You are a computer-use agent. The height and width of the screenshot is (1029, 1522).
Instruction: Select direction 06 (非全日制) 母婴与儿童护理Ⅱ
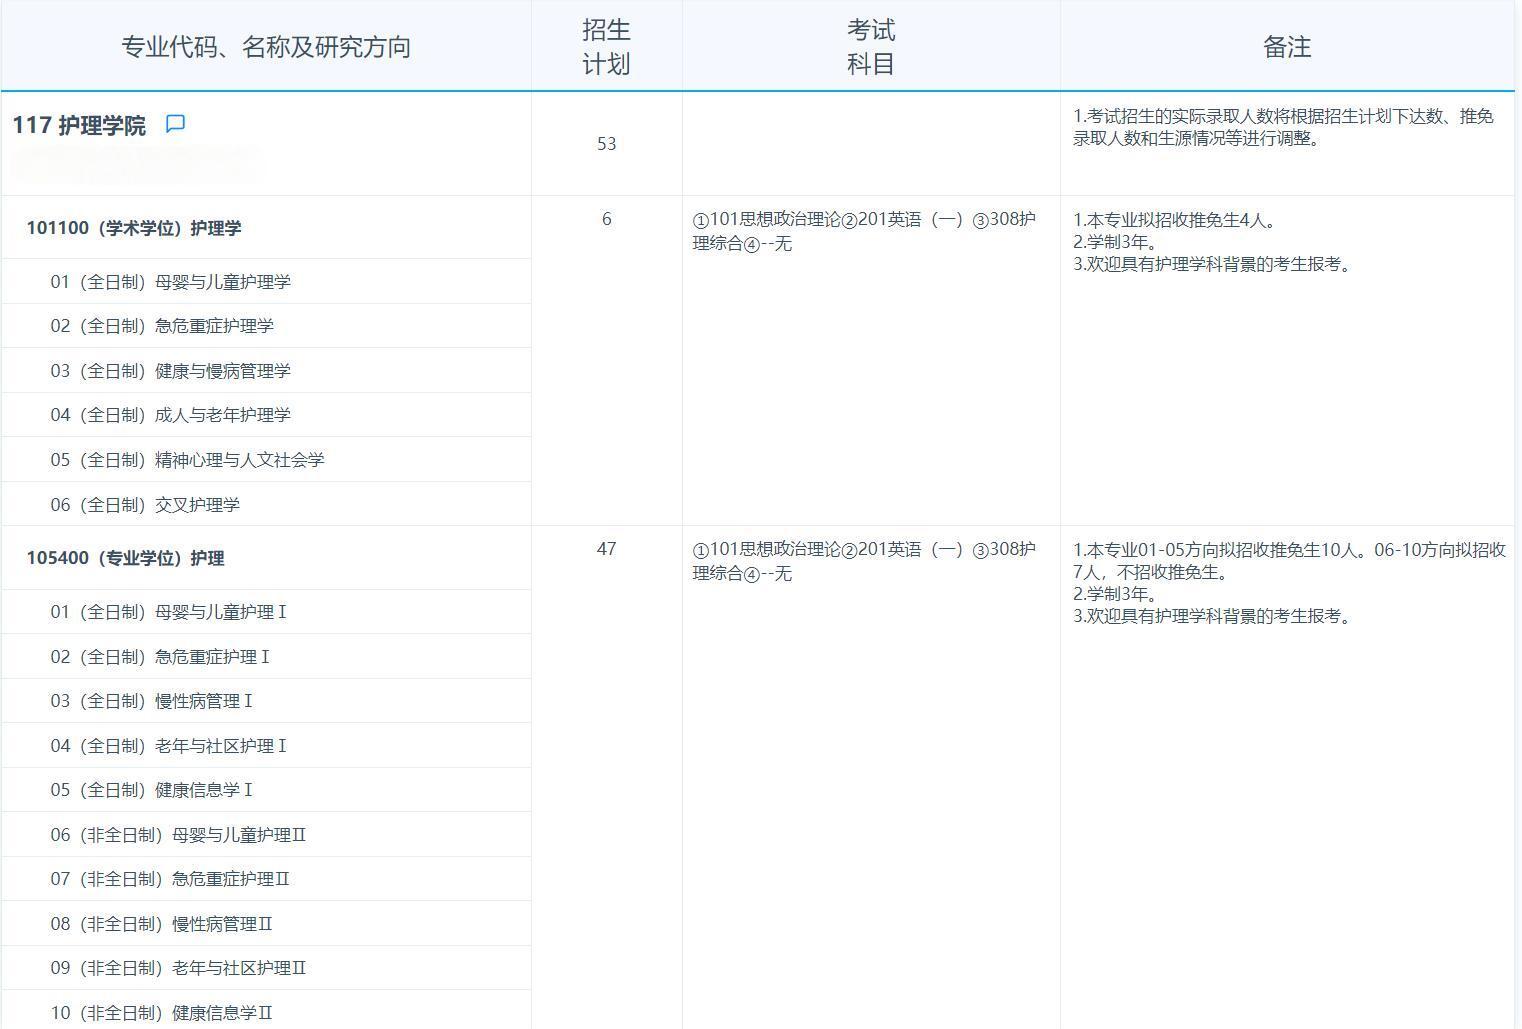[x=180, y=834]
